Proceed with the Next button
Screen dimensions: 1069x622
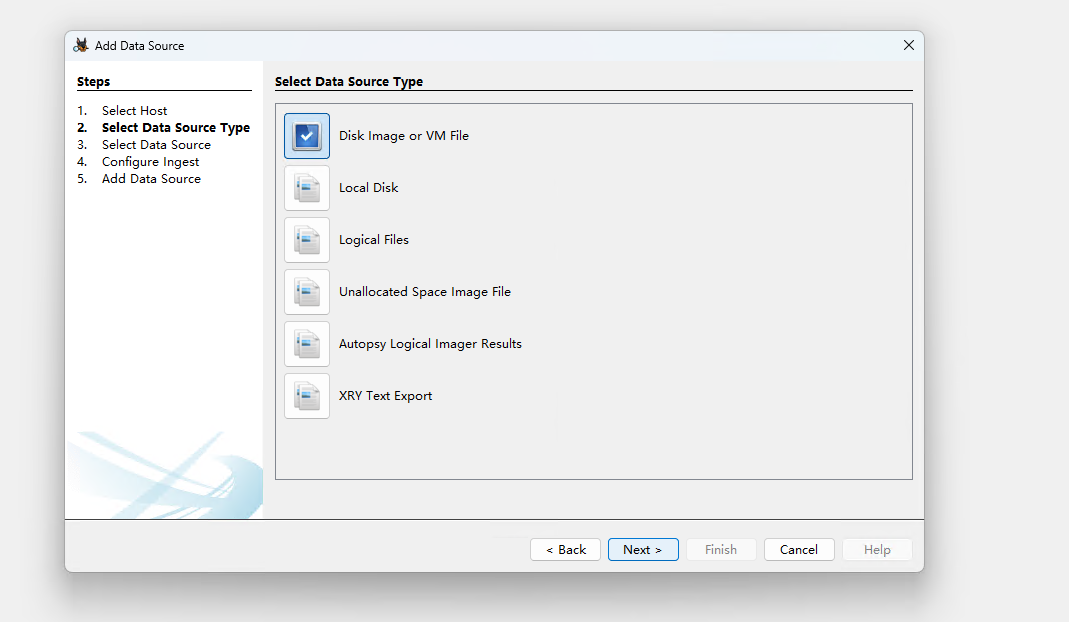click(643, 550)
